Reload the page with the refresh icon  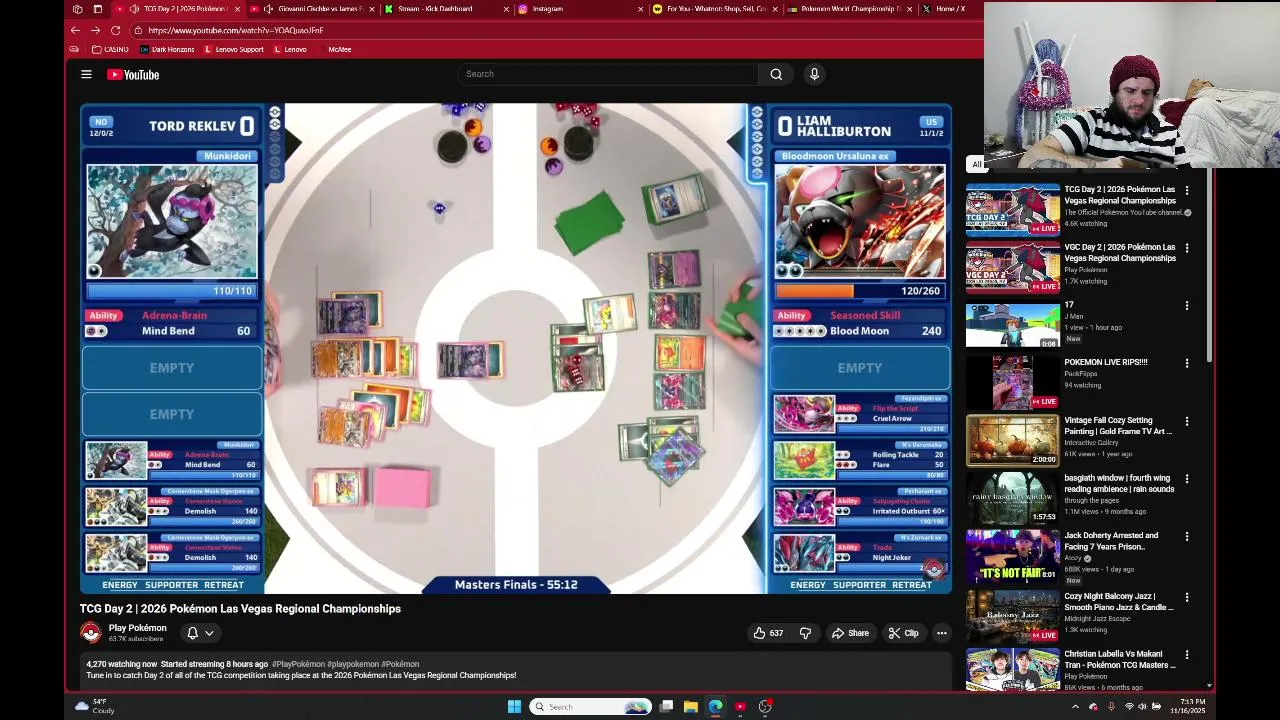(x=115, y=30)
